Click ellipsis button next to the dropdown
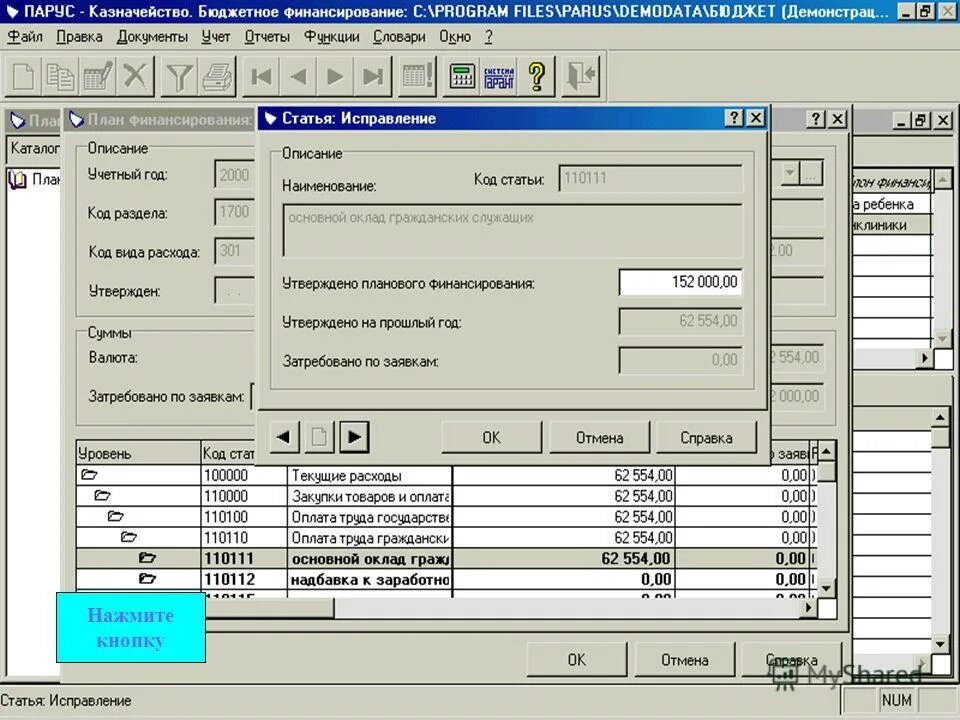Screen dimensions: 960x720 (x=811, y=173)
